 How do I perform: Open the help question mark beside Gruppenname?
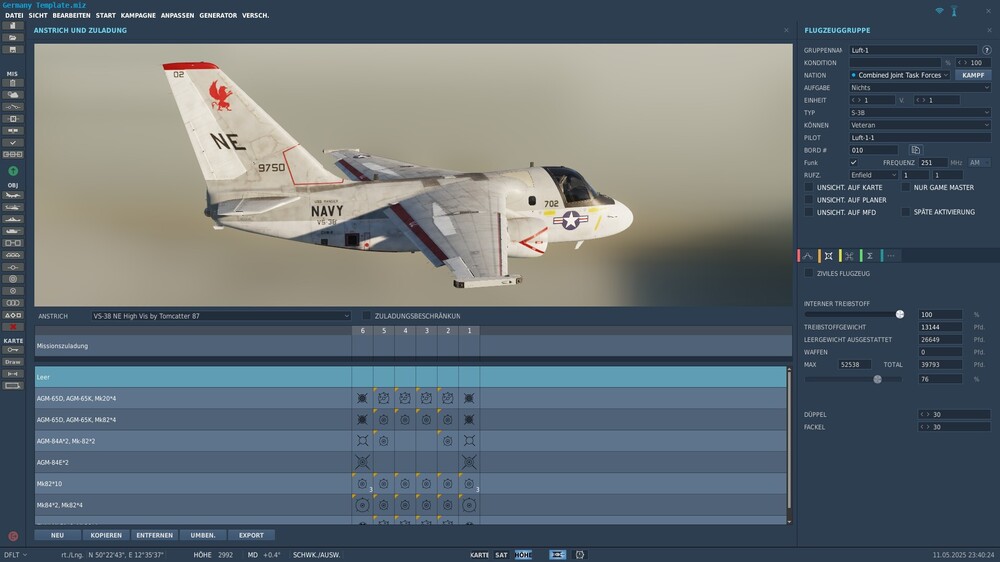click(986, 50)
